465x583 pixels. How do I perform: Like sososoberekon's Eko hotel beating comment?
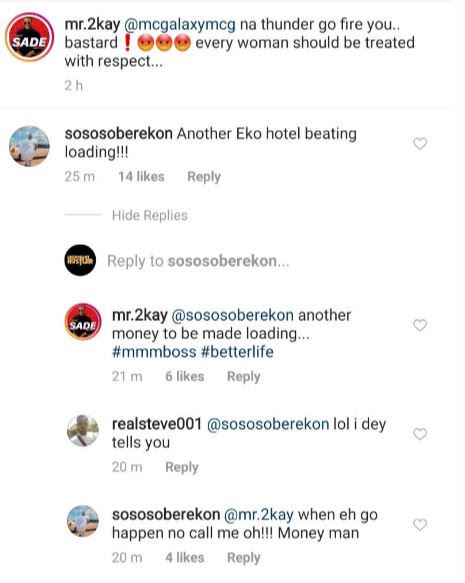coord(420,144)
